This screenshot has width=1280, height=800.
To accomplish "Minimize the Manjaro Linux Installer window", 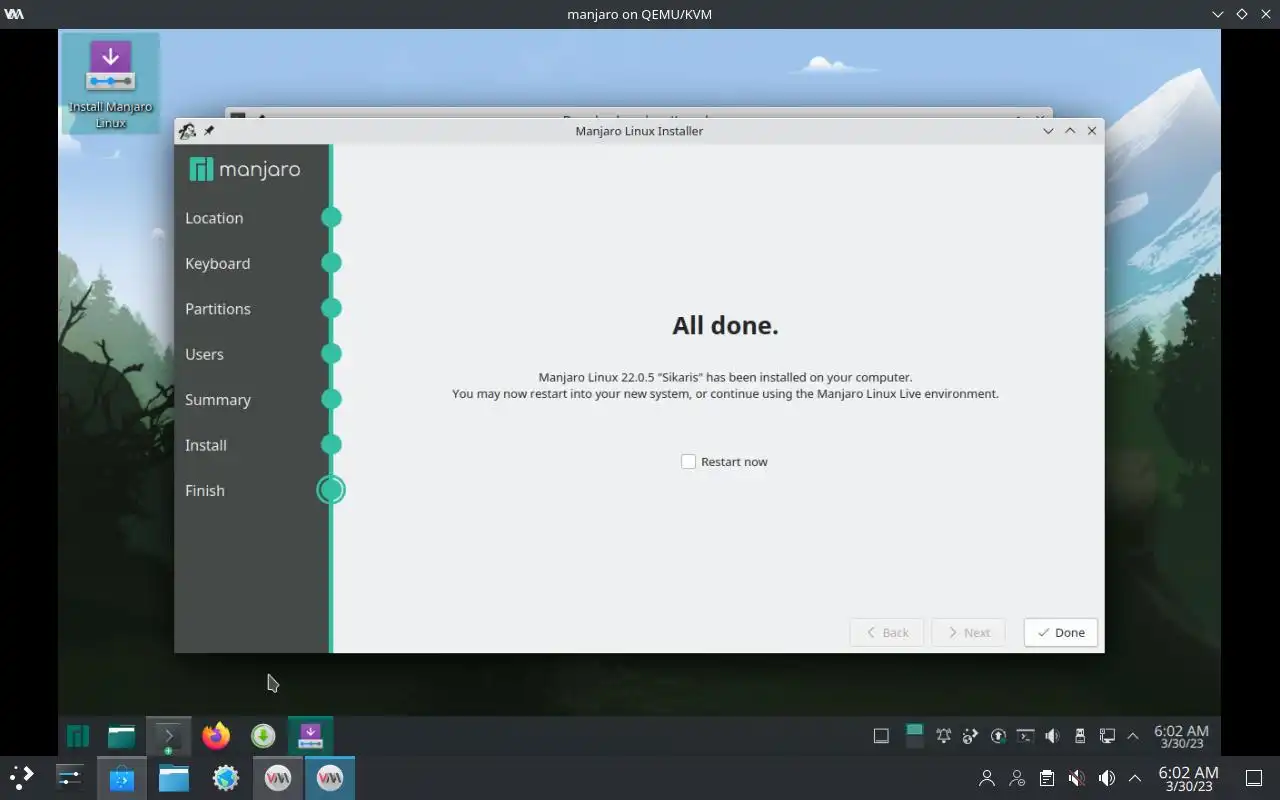I will 1048,131.
